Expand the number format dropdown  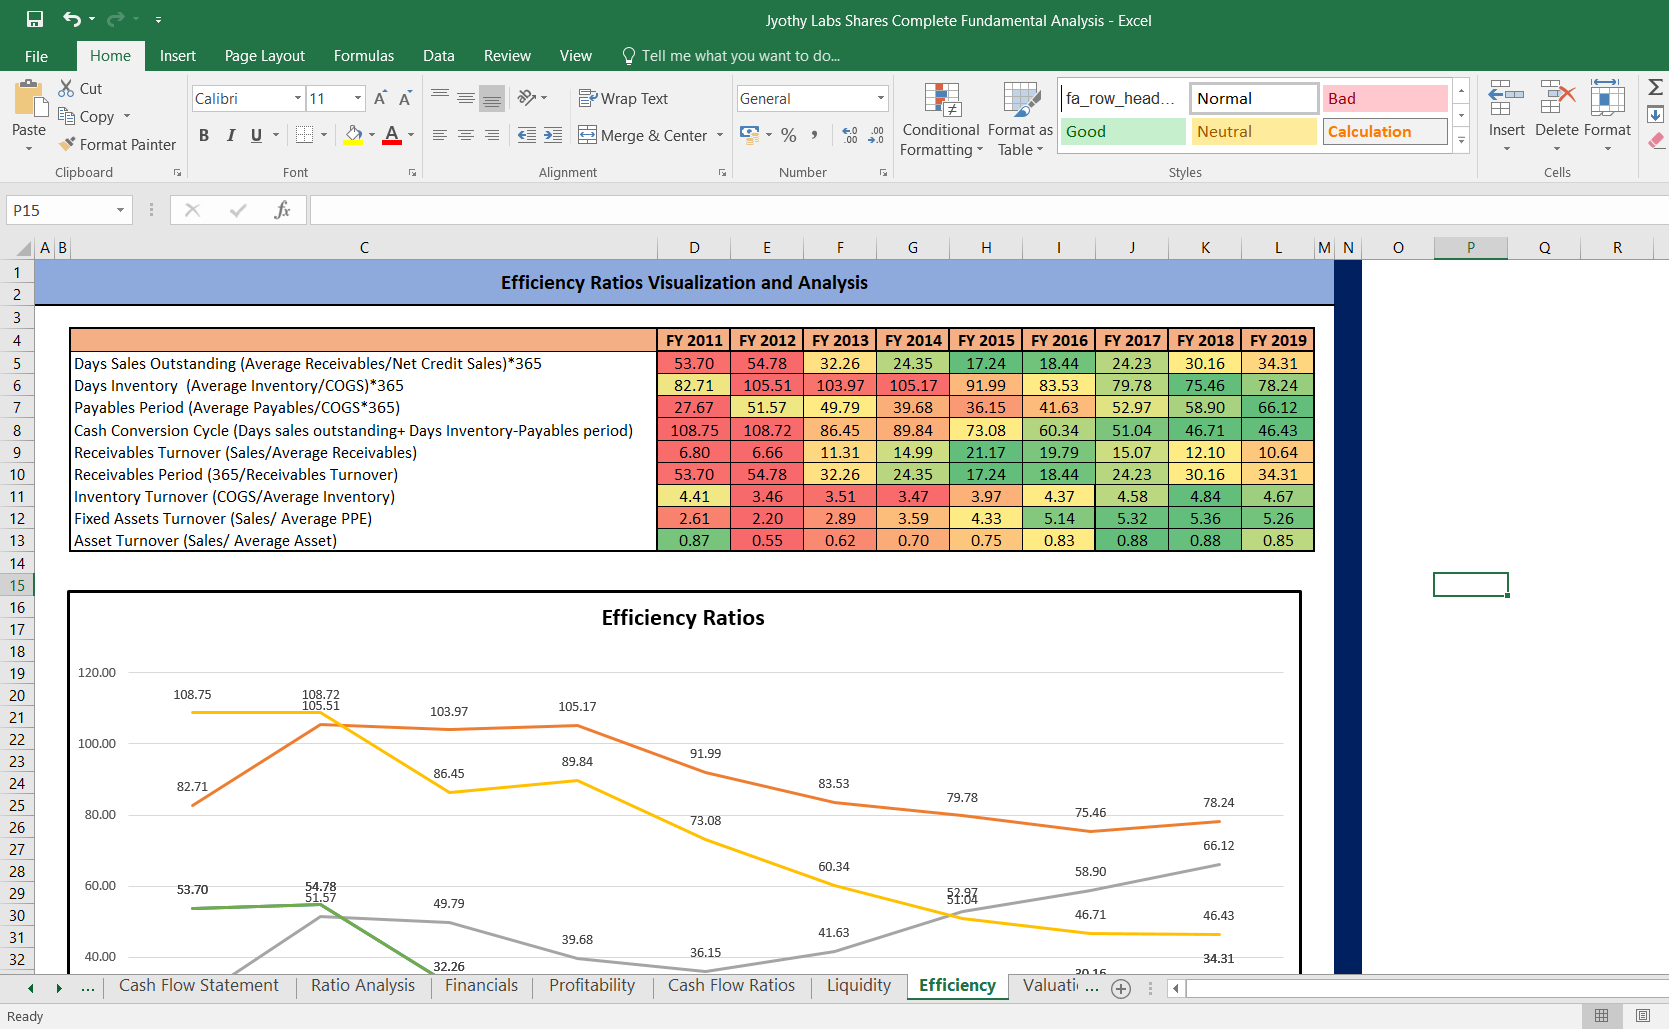[881, 98]
